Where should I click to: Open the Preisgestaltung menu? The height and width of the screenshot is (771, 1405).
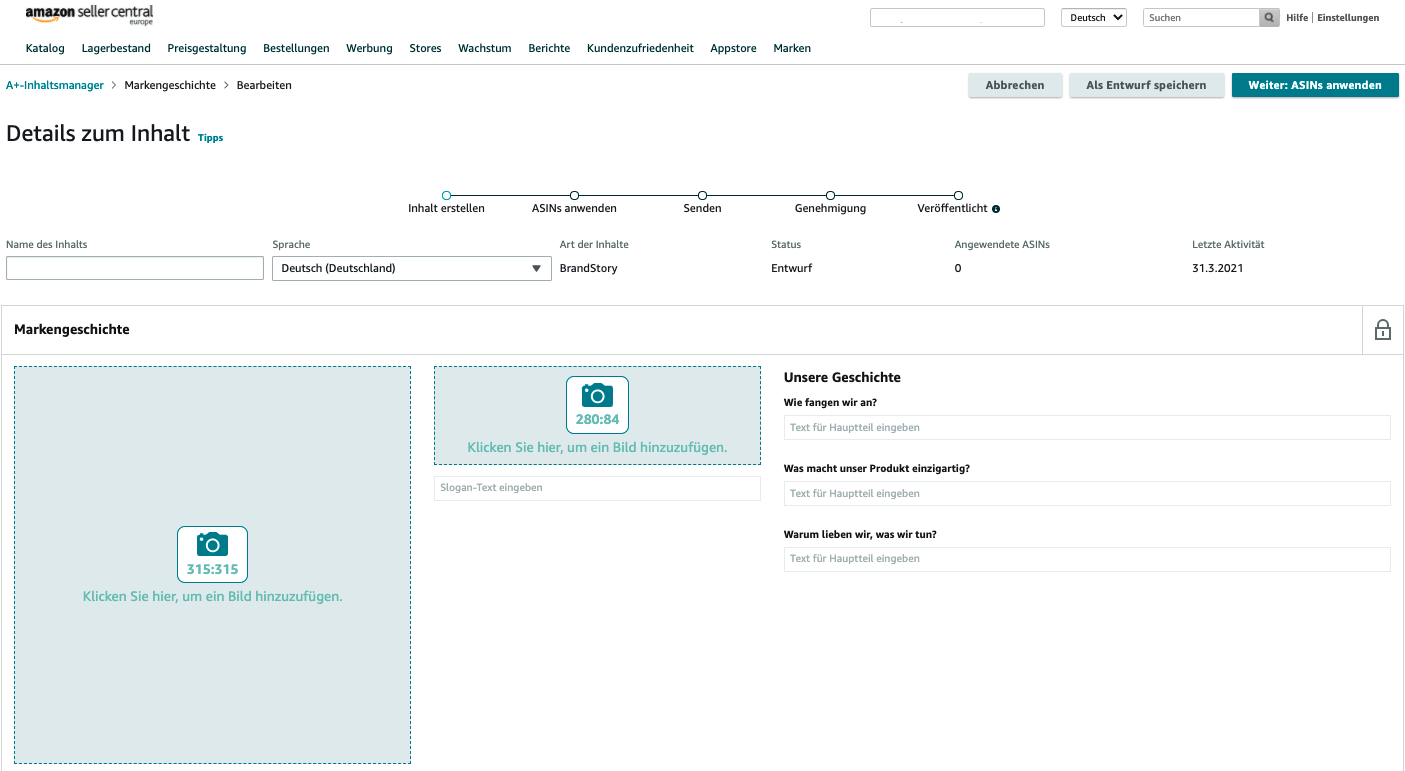coord(207,48)
